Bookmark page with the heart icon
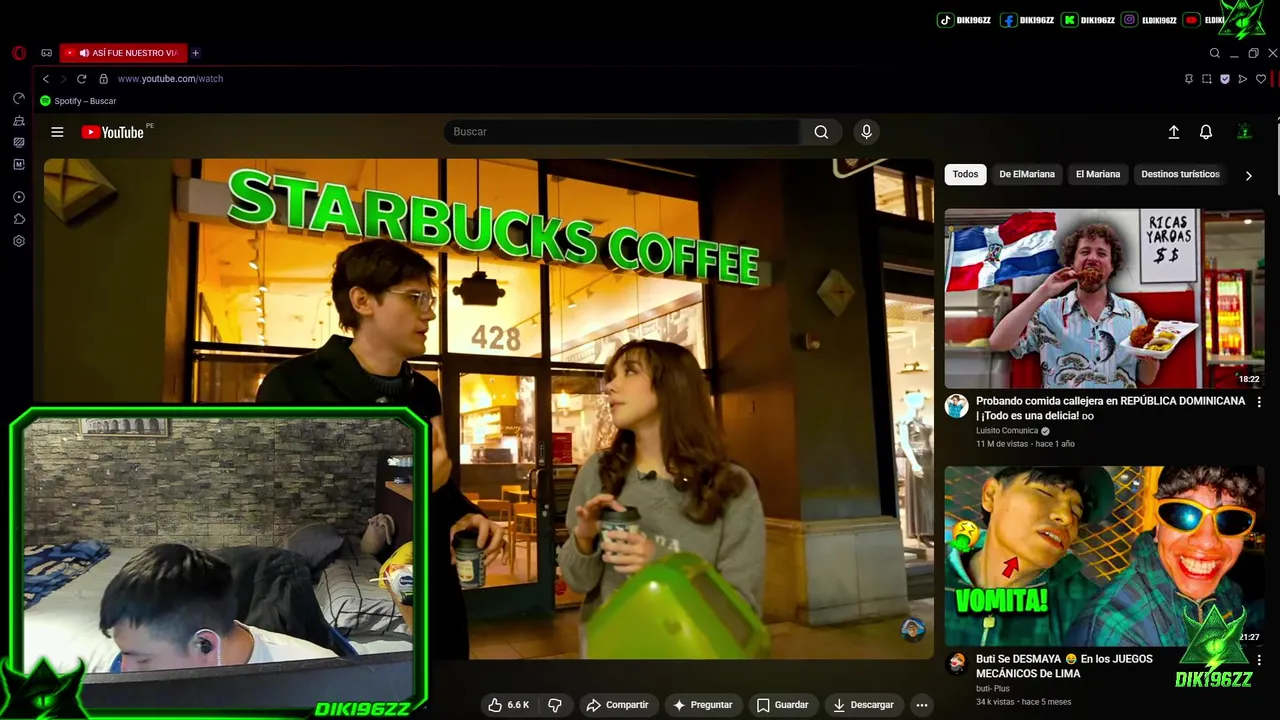This screenshot has height=720, width=1280. [1261, 79]
